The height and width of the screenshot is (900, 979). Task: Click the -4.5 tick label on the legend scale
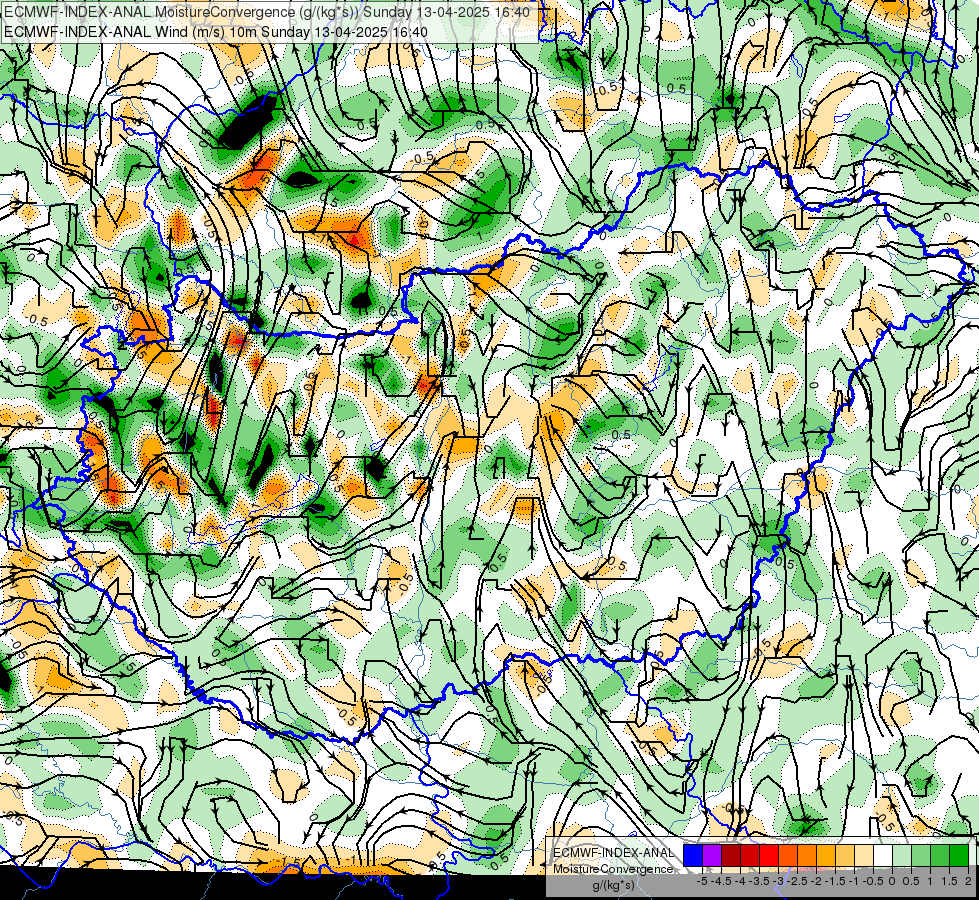coord(721,881)
